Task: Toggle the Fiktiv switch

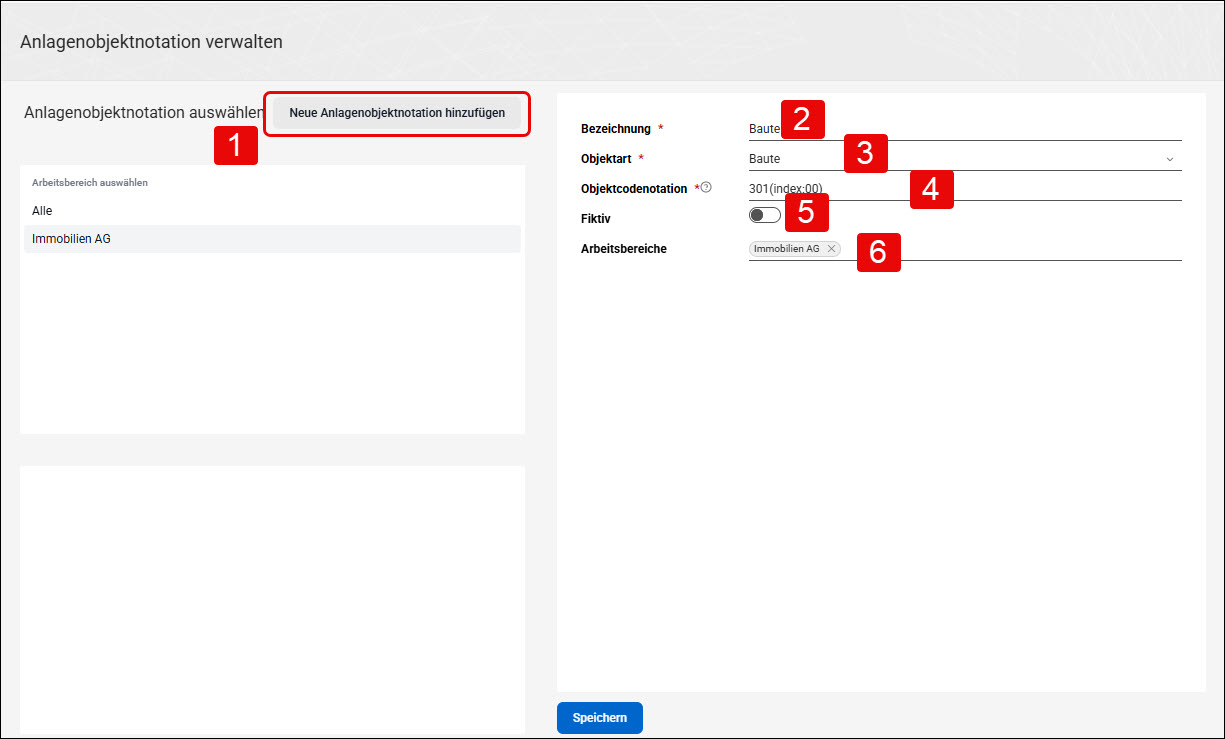Action: (x=764, y=215)
